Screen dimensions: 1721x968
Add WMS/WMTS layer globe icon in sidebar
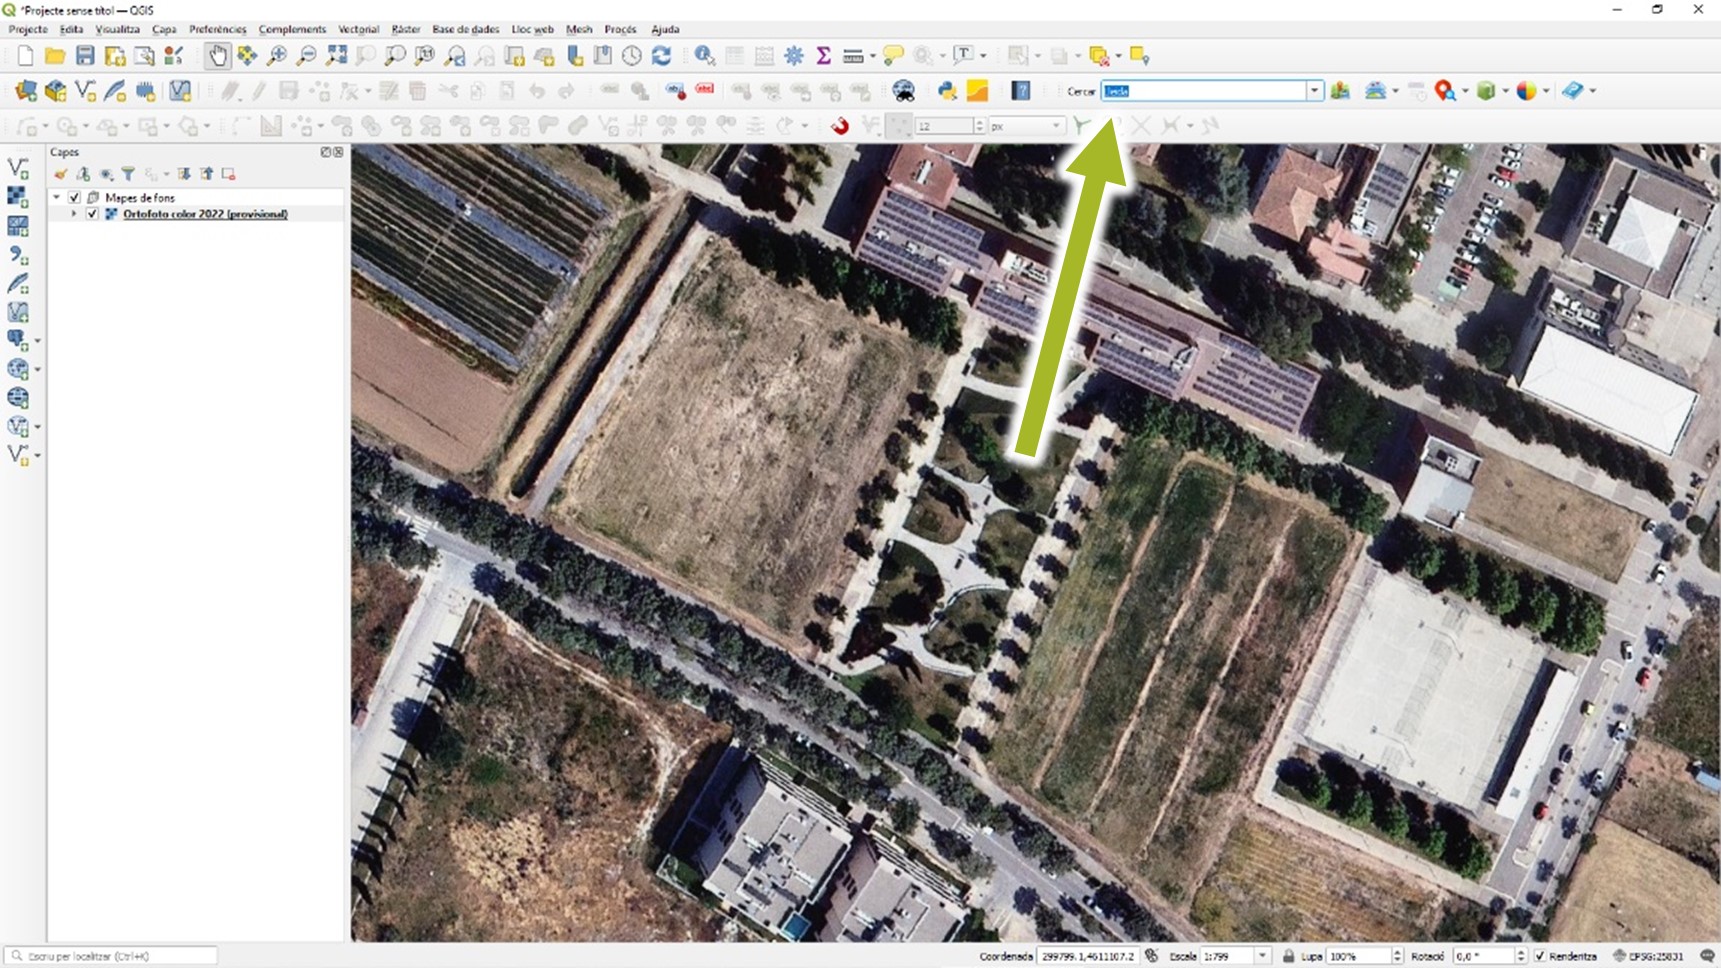(x=18, y=369)
